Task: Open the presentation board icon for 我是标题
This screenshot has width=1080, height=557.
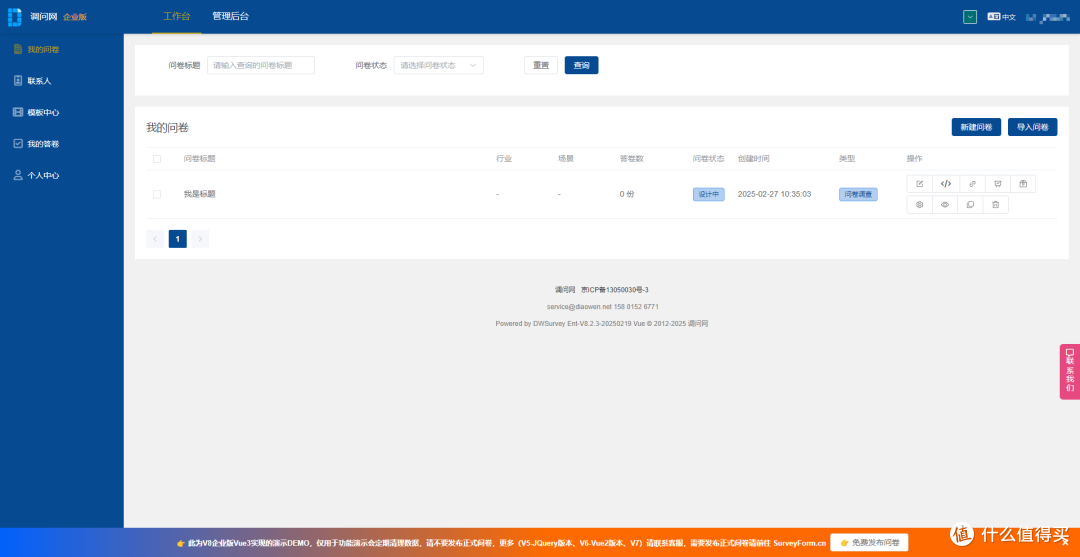Action: 997,184
